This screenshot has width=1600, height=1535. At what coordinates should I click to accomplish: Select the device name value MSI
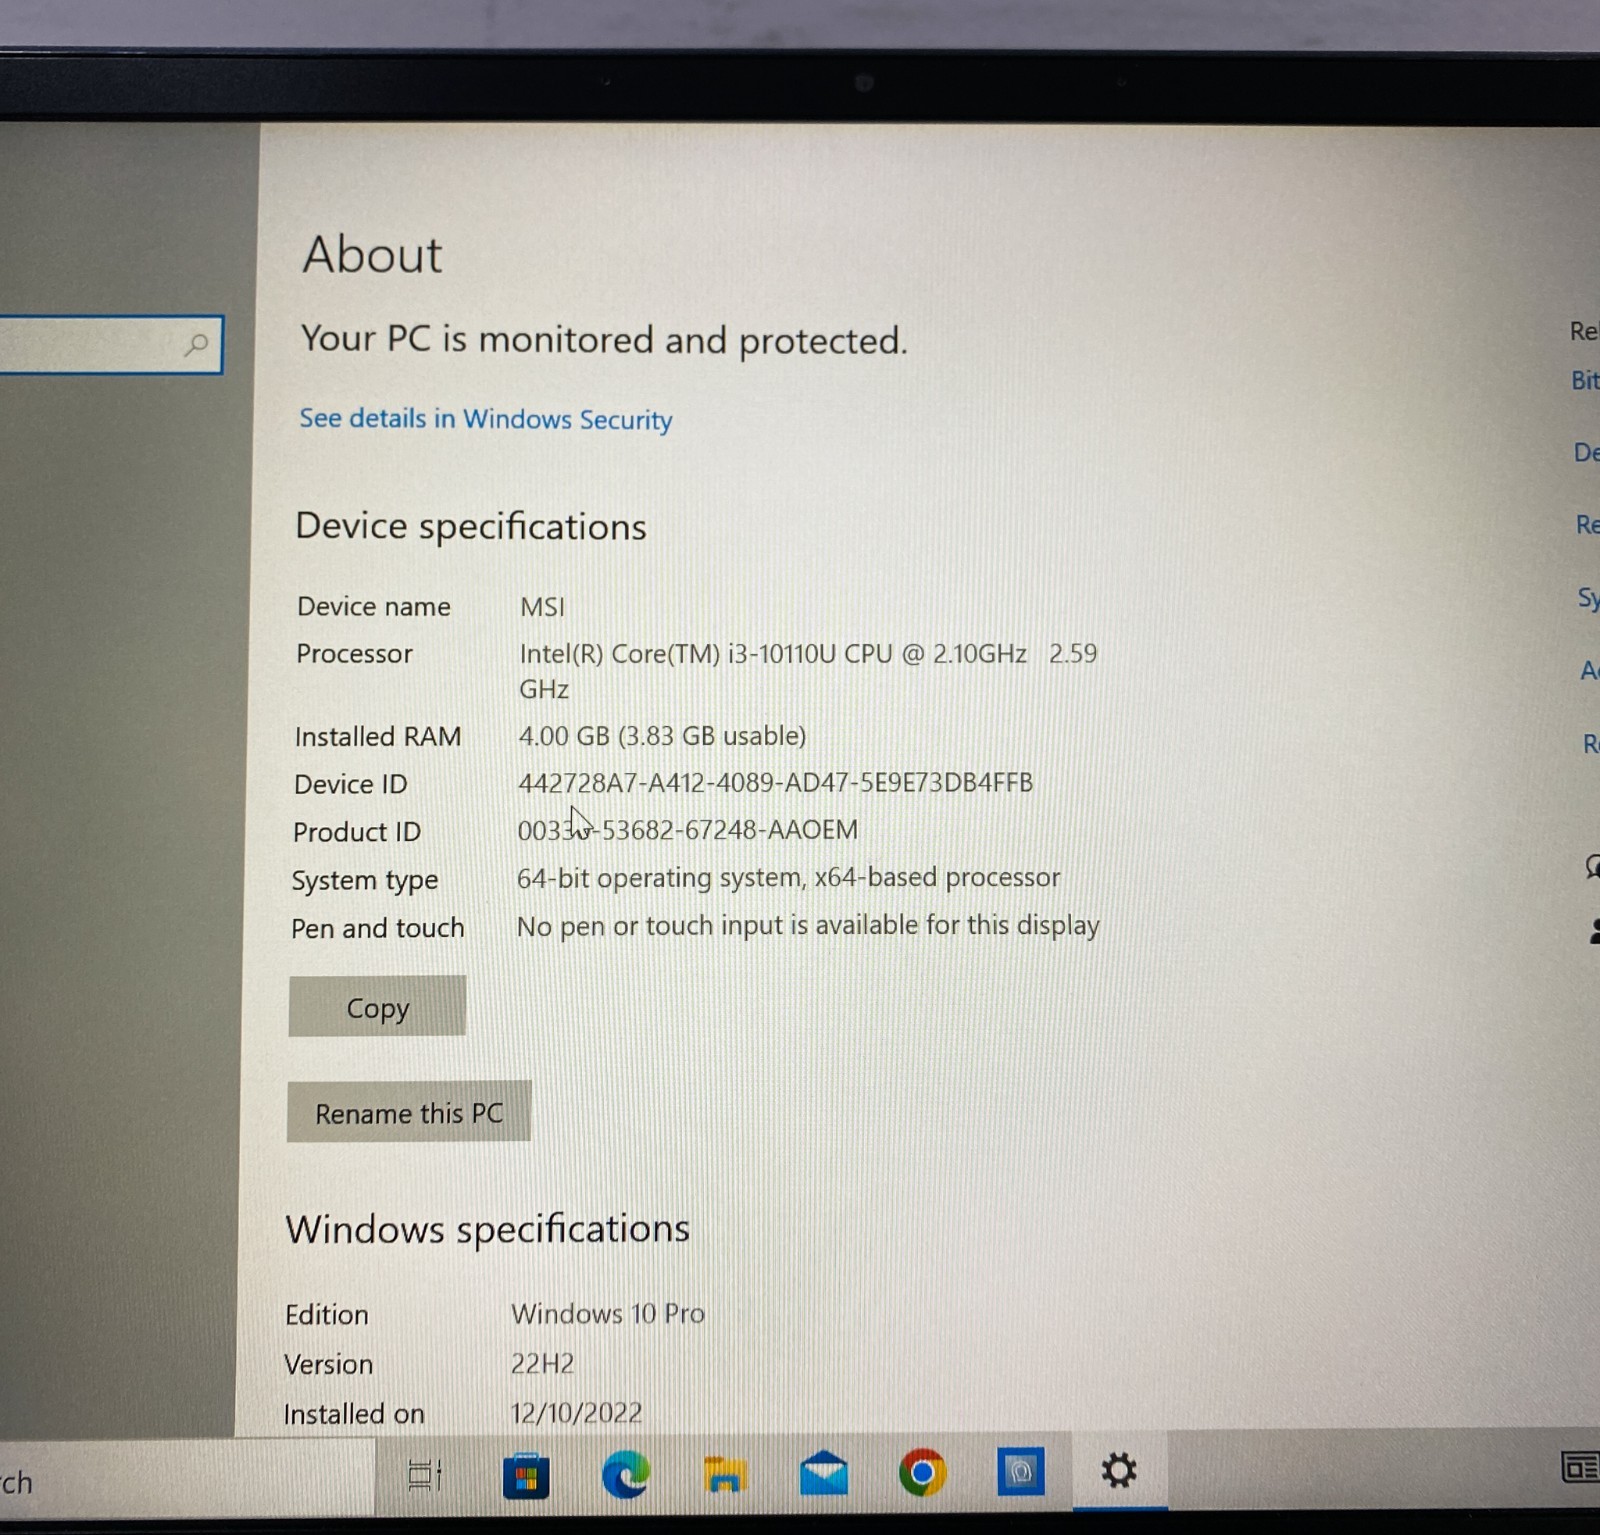coord(542,607)
